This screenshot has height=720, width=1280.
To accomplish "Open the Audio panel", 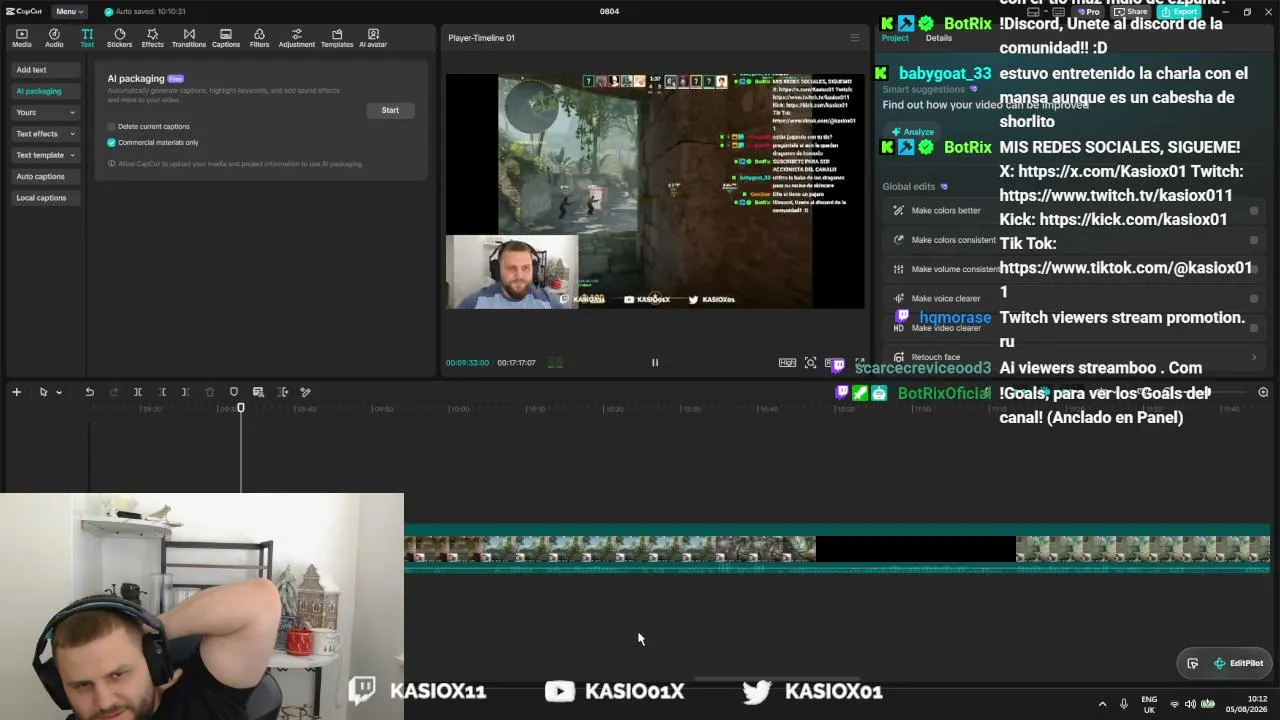I will pyautogui.click(x=54, y=38).
